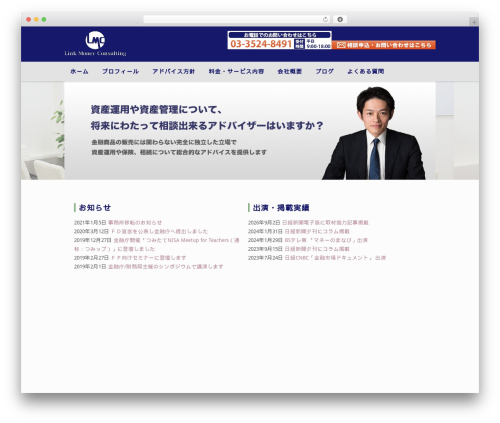Open the 2023年9月15日 日経新聞夕刊 column link
The image size is (500, 423).
click(x=317, y=249)
